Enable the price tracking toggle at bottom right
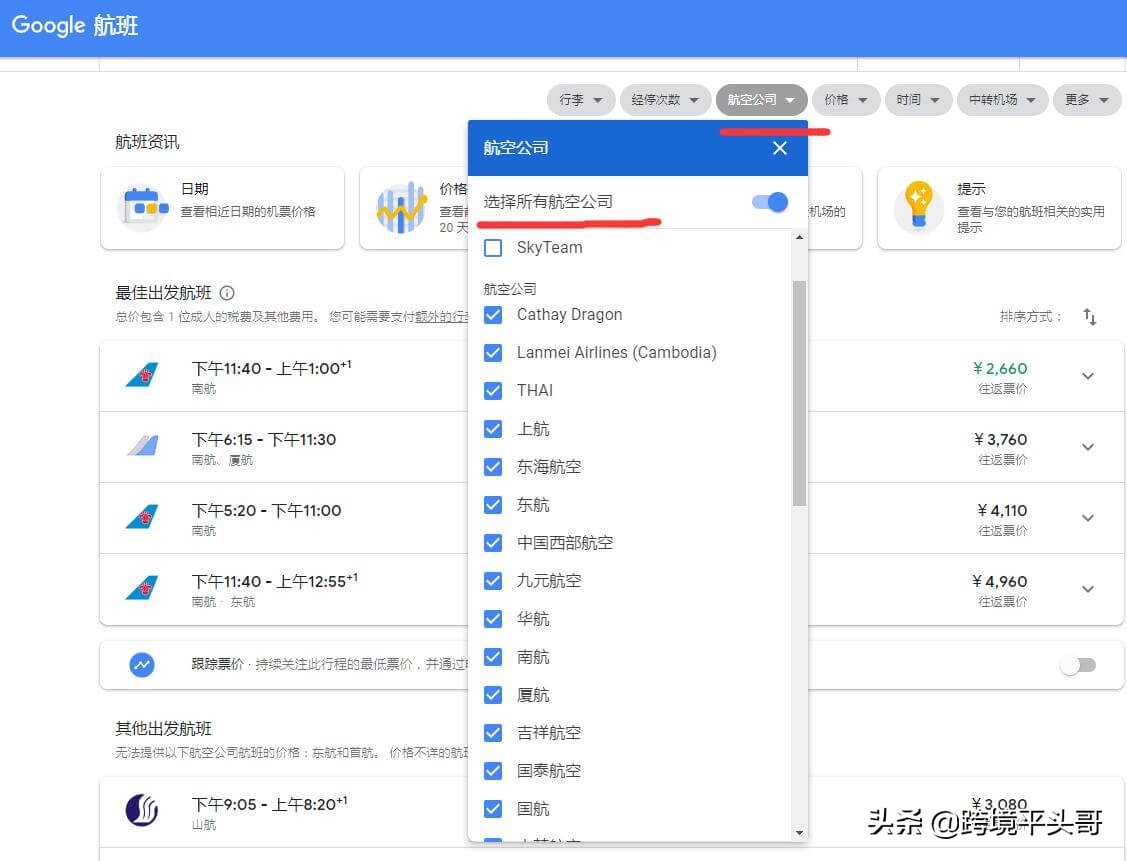Image resolution: width=1127 pixels, height=861 pixels. pyautogui.click(x=1077, y=664)
